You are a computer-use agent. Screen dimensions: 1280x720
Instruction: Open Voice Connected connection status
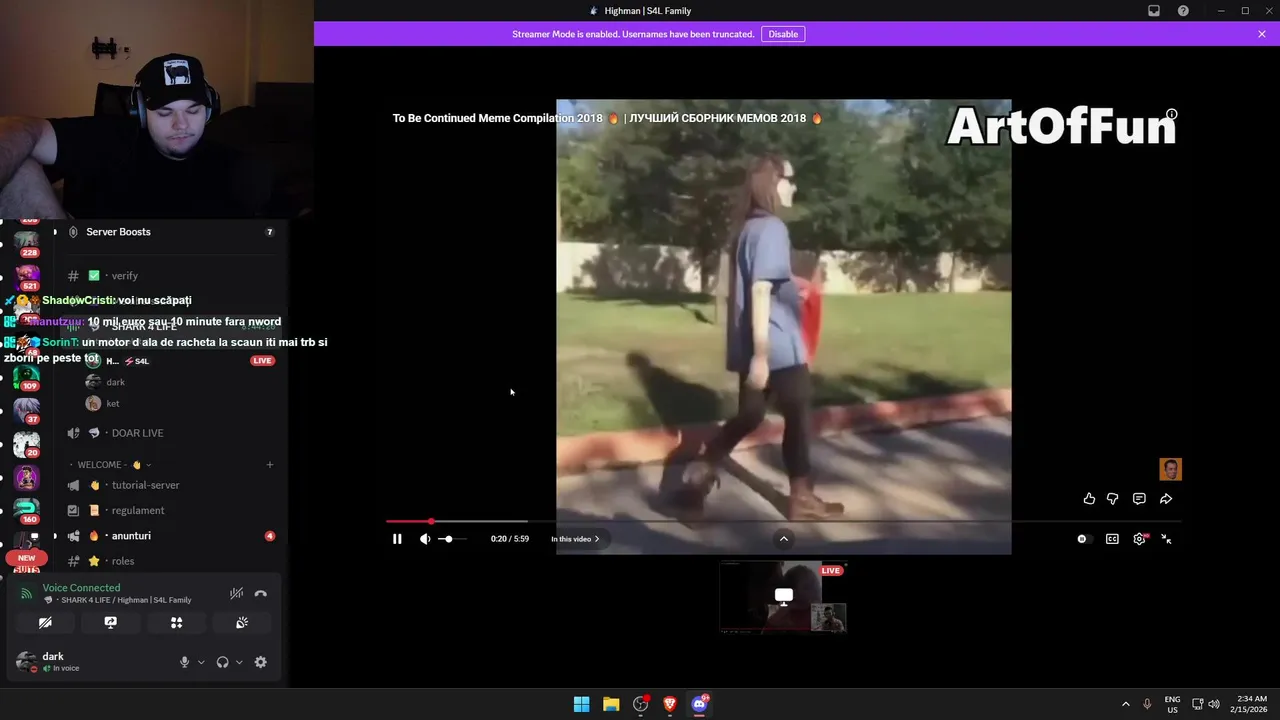(81, 588)
